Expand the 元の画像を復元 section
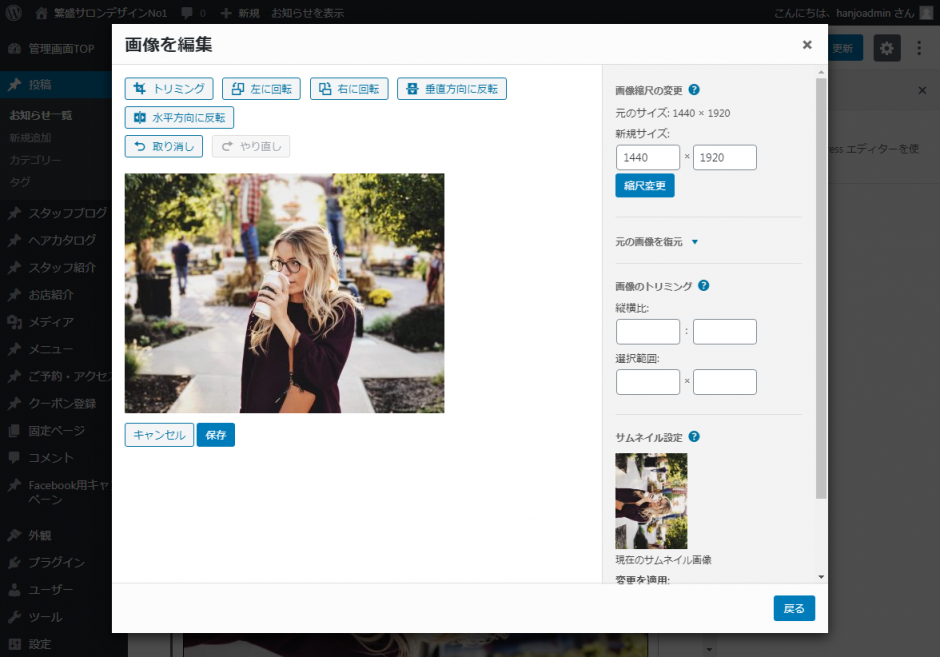Screen dimensions: 940x657 (x=657, y=242)
